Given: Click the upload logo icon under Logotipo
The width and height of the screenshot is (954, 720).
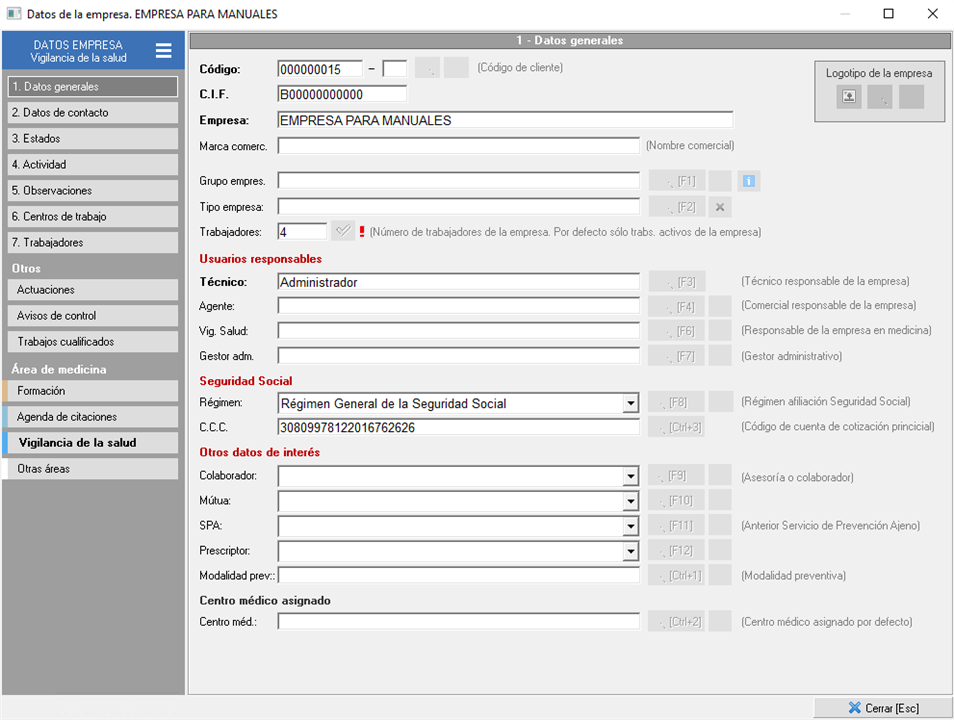Looking at the screenshot, I should coord(848,97).
